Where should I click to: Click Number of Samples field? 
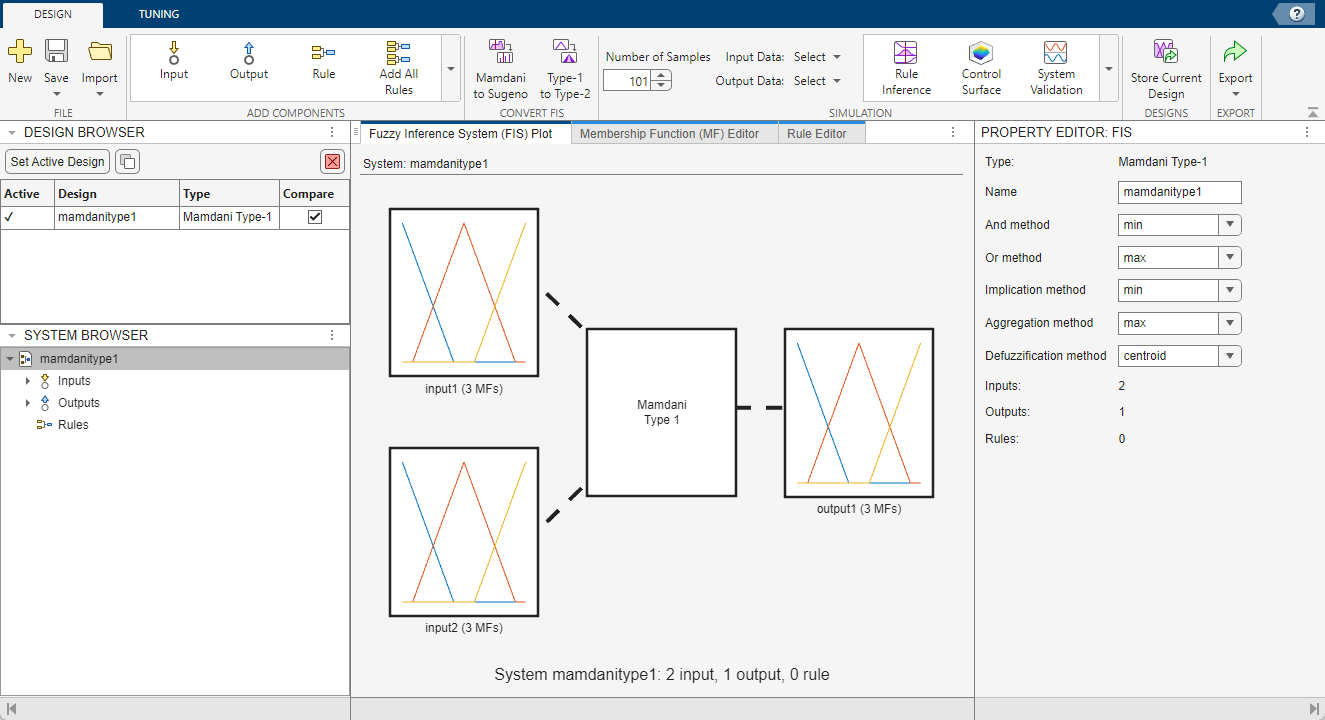point(627,81)
